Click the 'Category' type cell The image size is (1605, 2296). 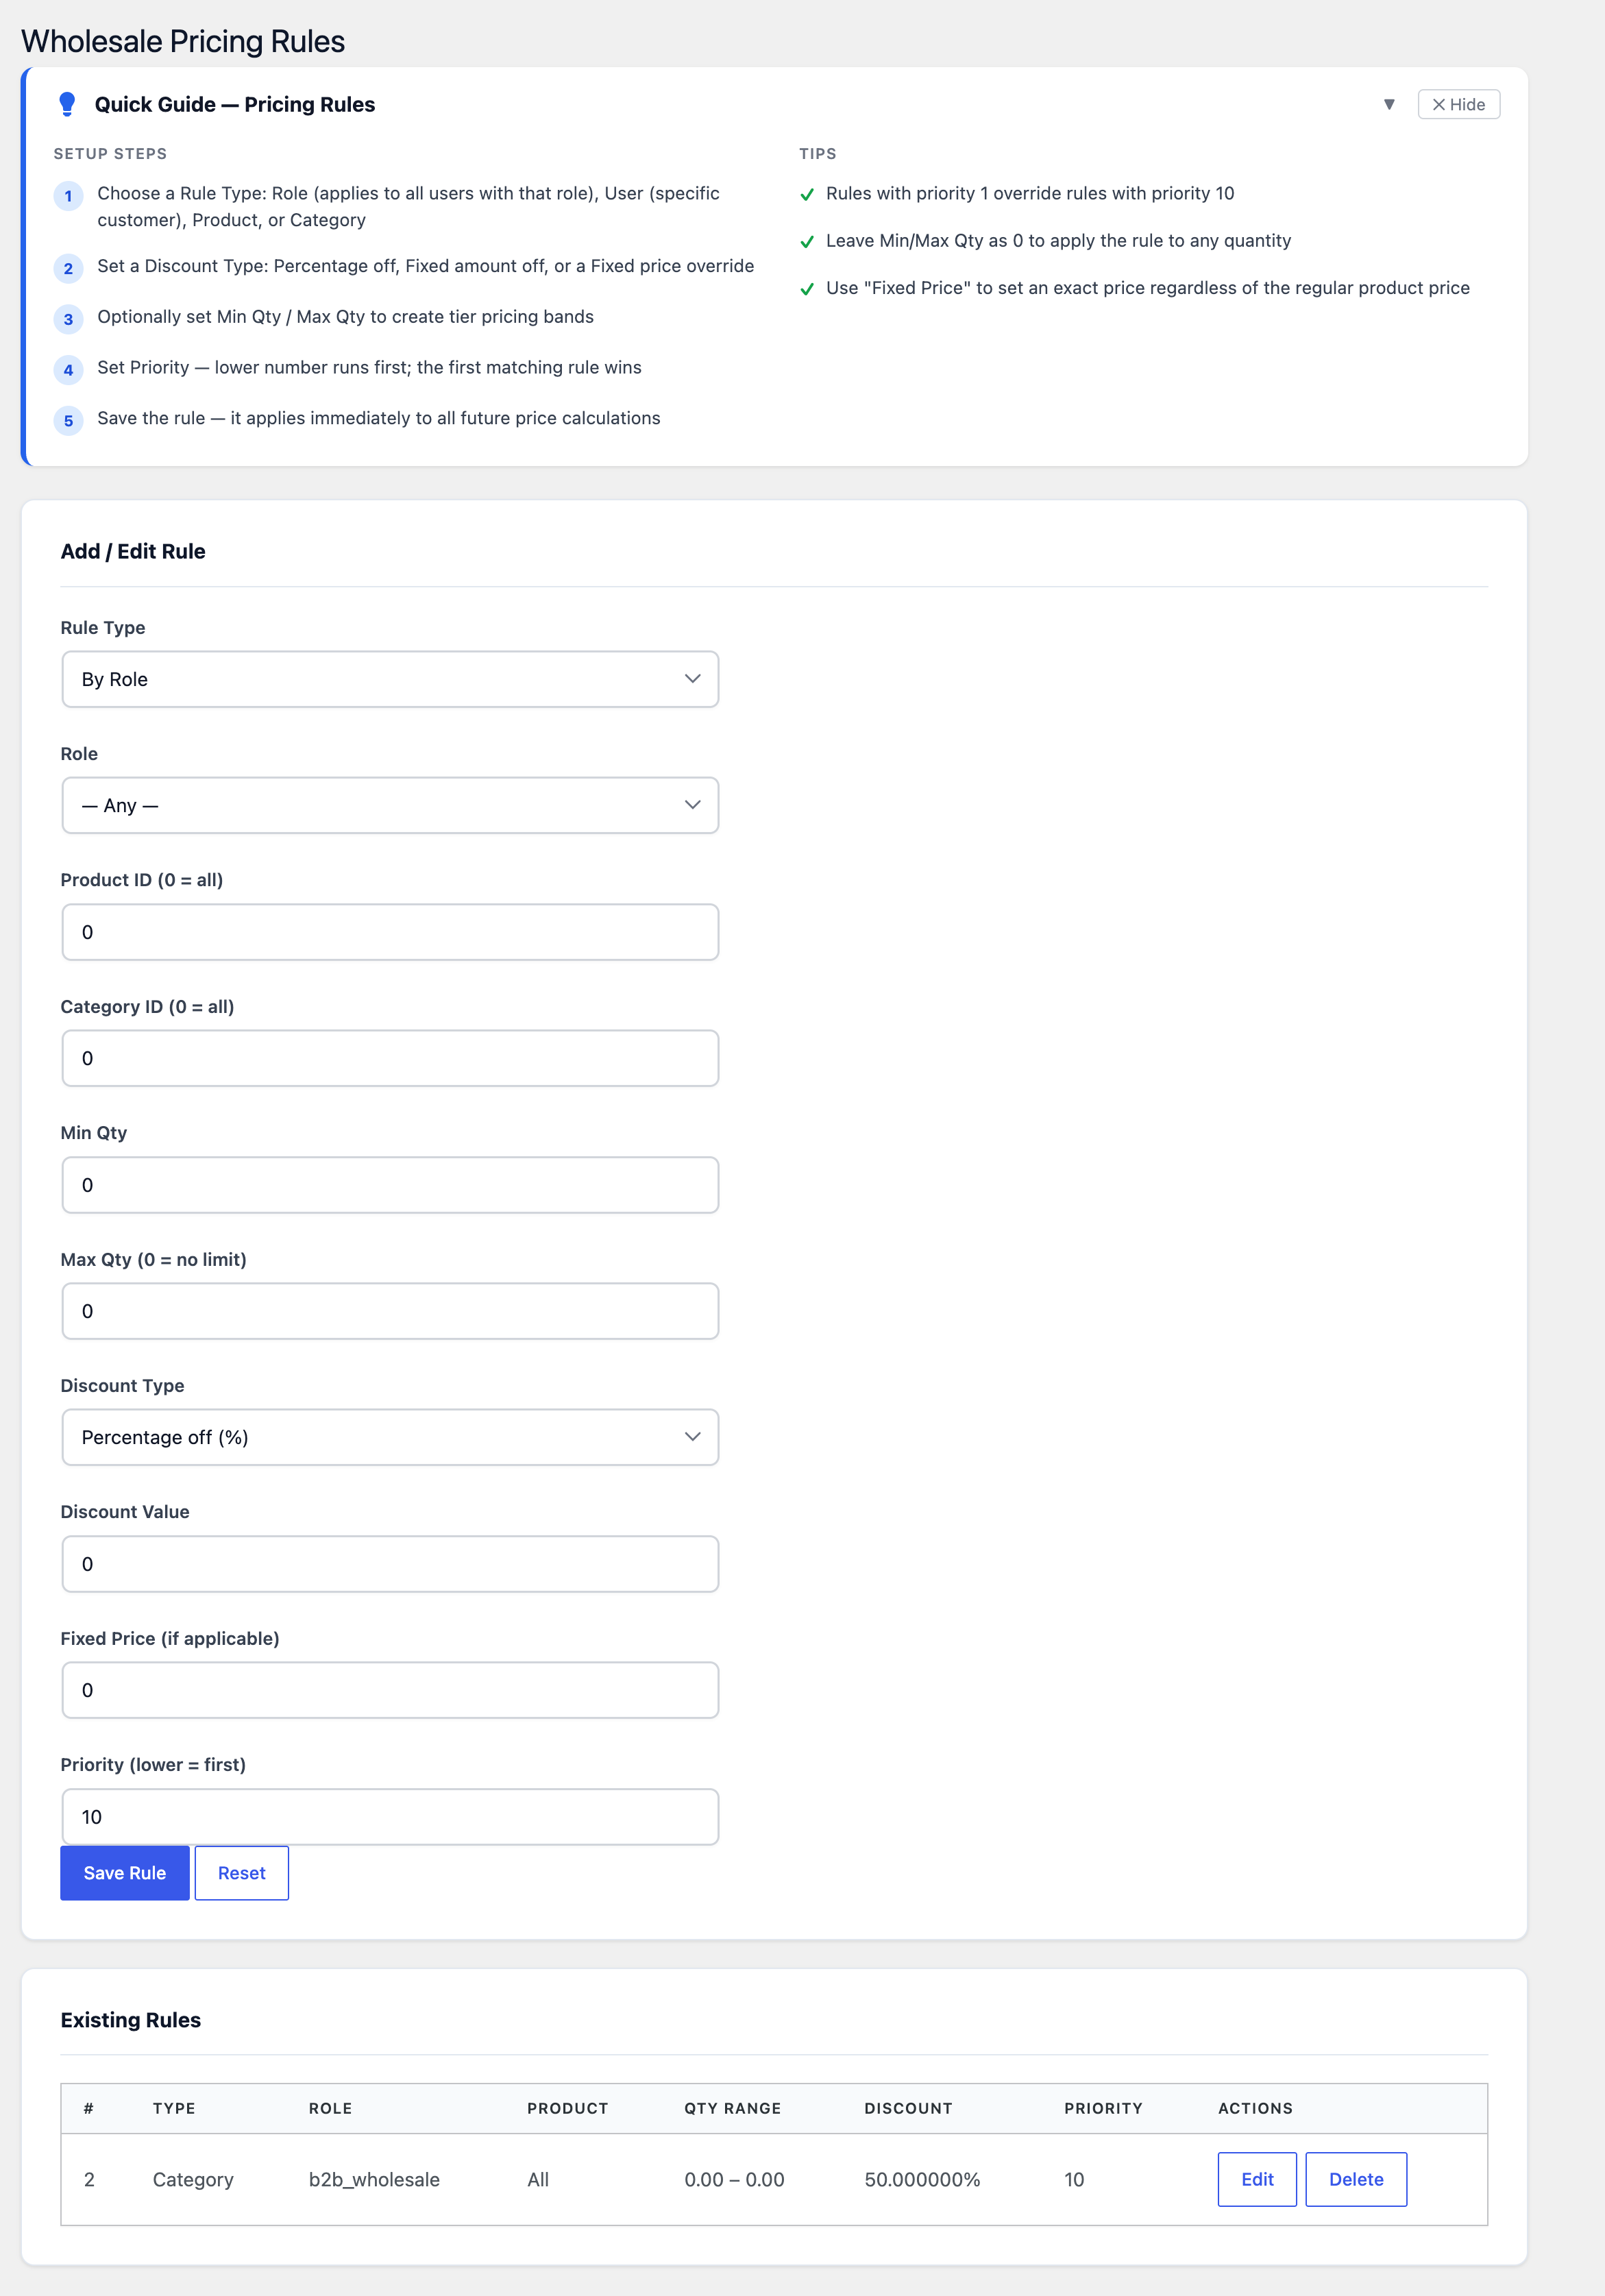193,2179
